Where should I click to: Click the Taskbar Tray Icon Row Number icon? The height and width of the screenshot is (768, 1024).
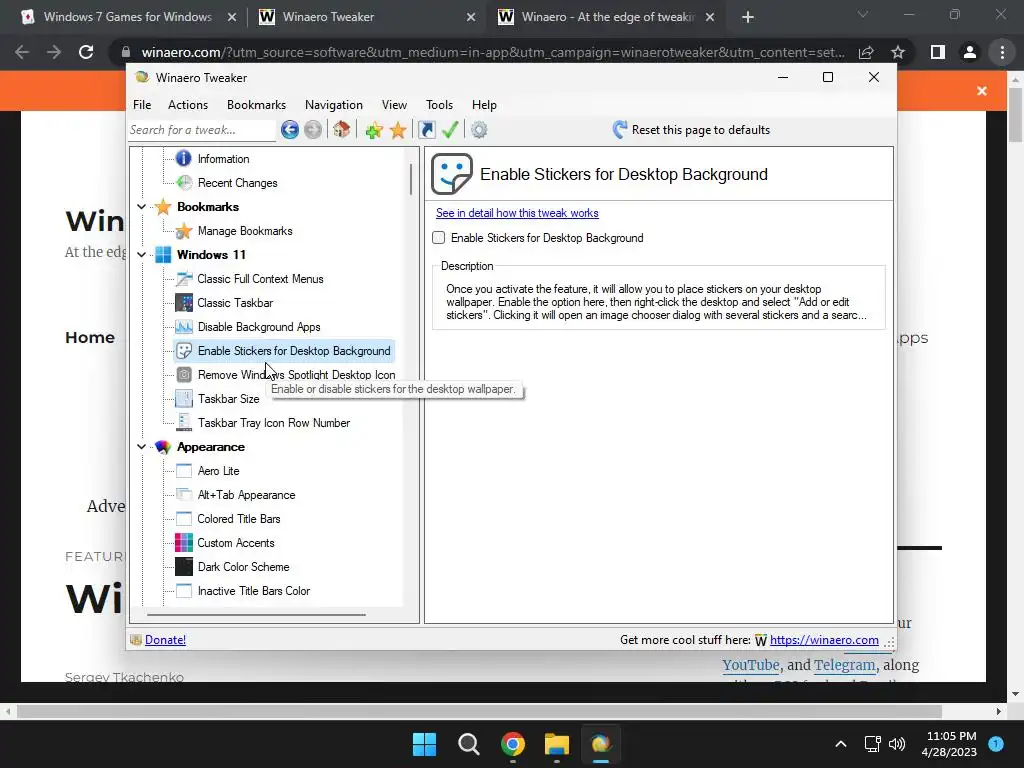coord(184,423)
